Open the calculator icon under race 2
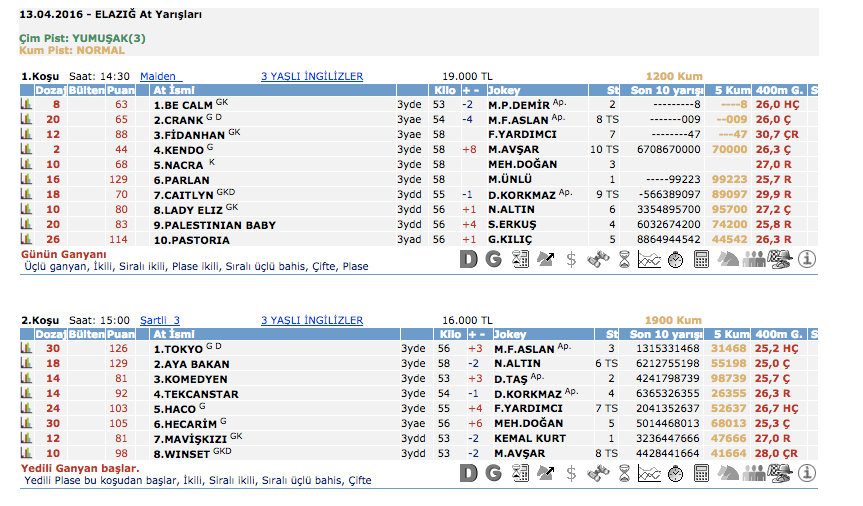863x506 pixels. click(702, 473)
